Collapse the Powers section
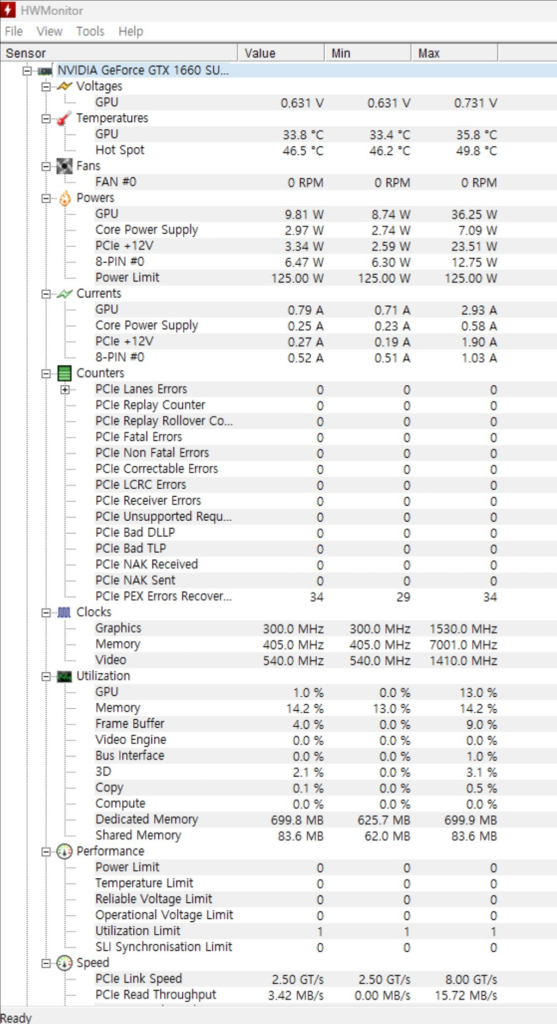557x1024 pixels. 46,198
